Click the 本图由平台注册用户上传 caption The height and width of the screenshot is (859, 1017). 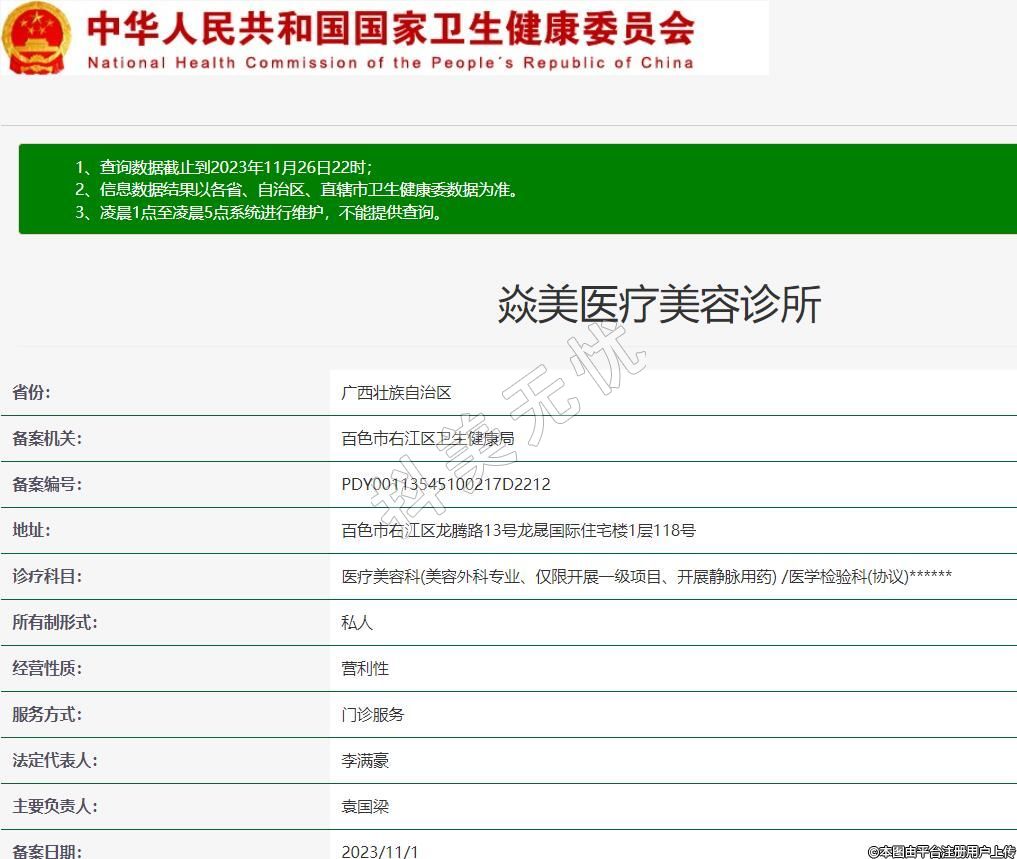coord(941,851)
